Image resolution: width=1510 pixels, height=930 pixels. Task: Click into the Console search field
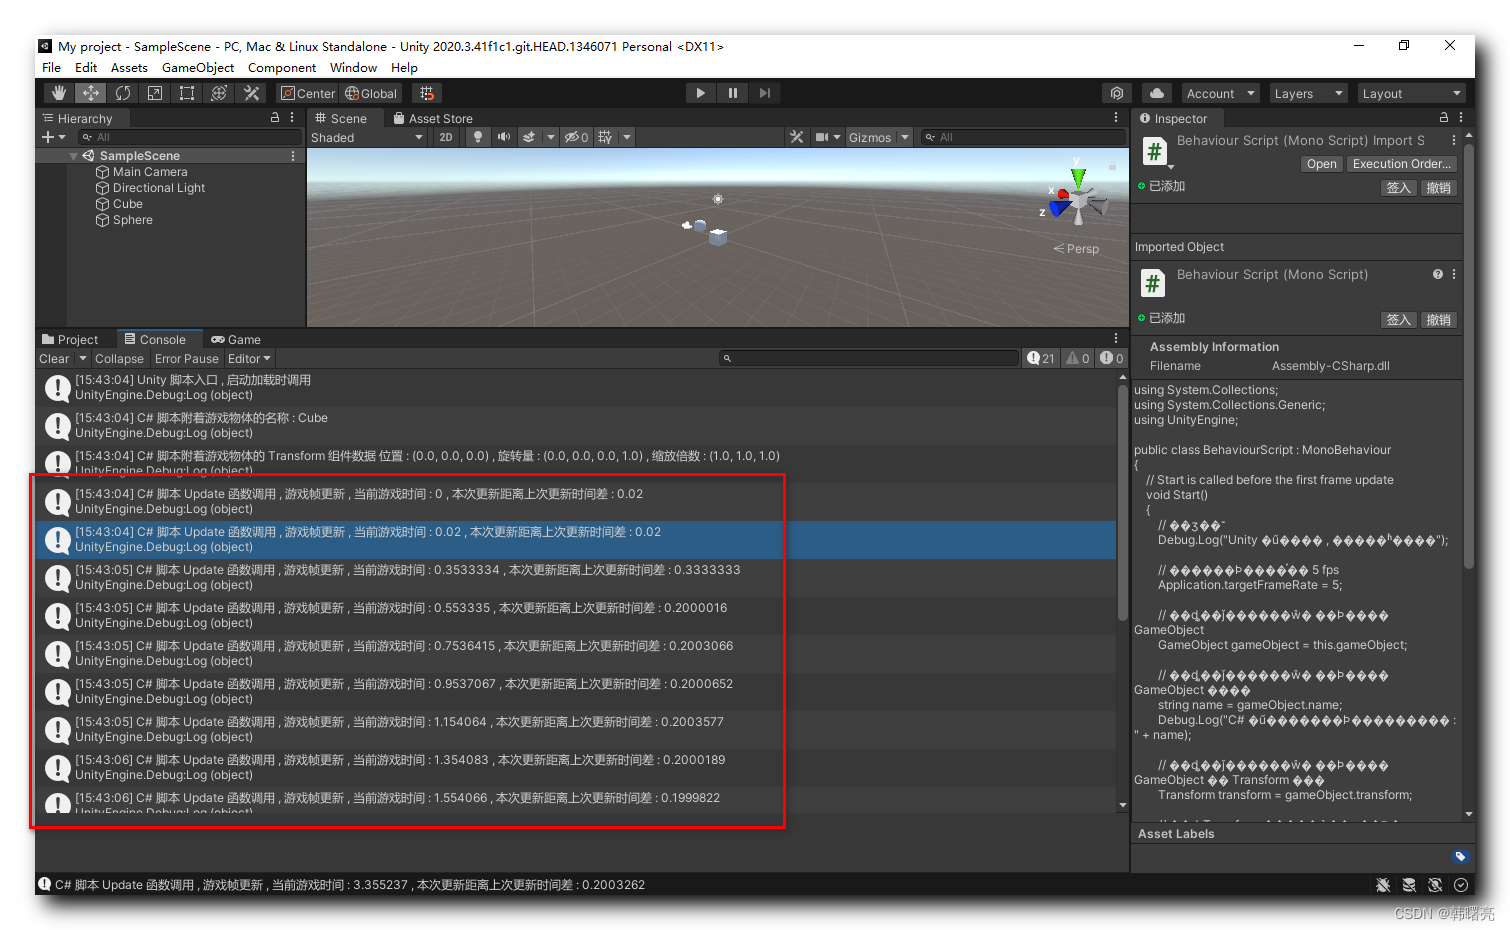[x=870, y=358]
